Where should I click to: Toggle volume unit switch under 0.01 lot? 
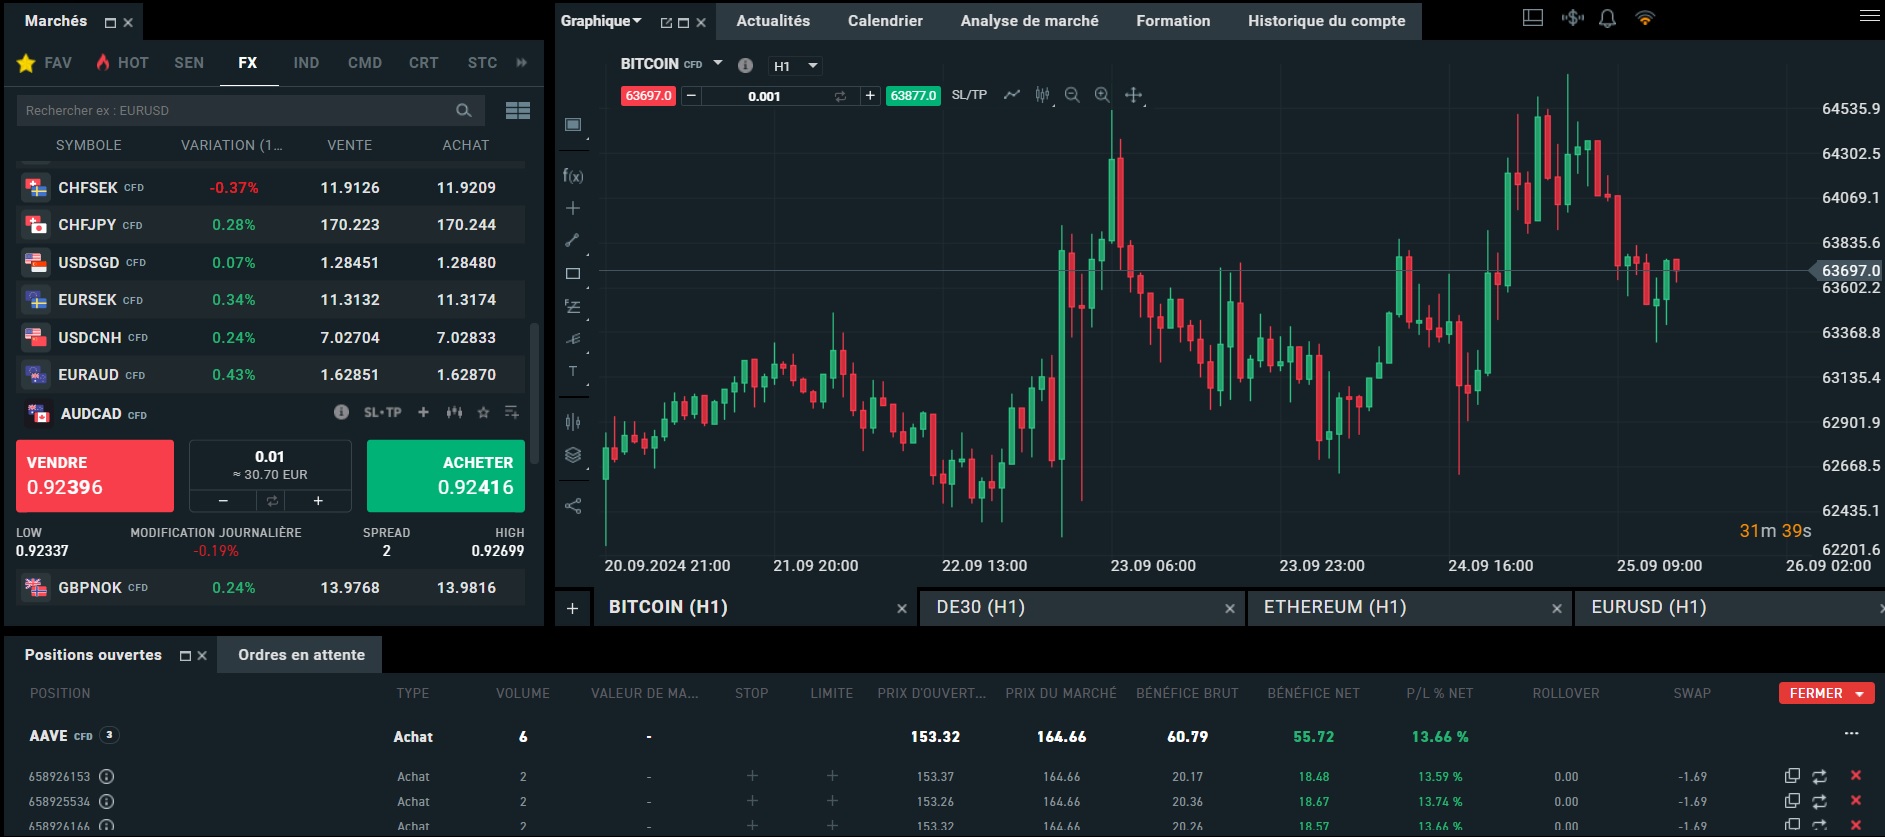click(x=271, y=500)
